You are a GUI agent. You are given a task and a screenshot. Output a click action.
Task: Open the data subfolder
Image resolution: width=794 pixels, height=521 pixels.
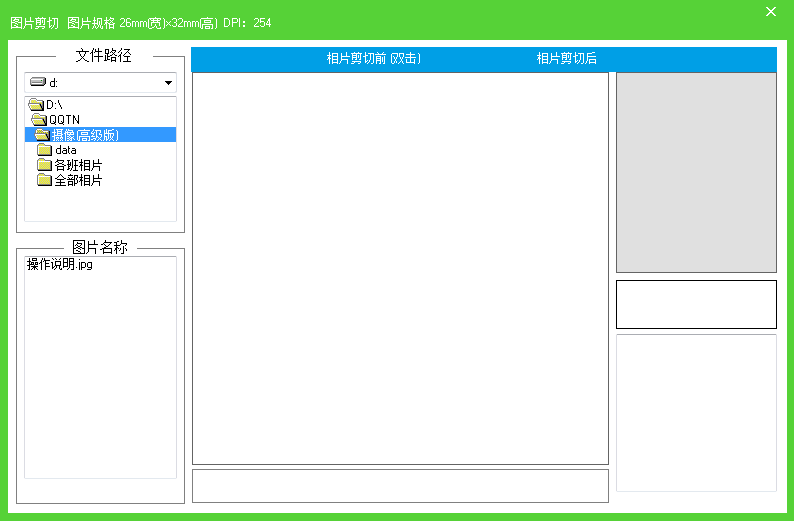coord(66,150)
